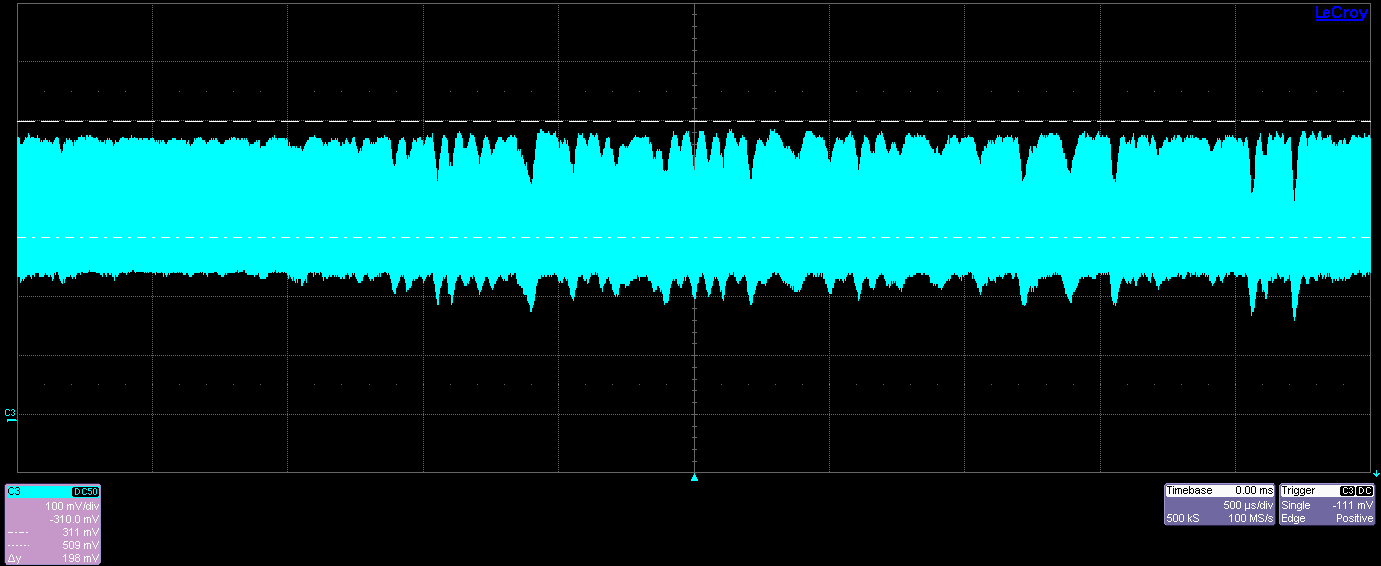Select the 311 mV cursor readout

82,533
